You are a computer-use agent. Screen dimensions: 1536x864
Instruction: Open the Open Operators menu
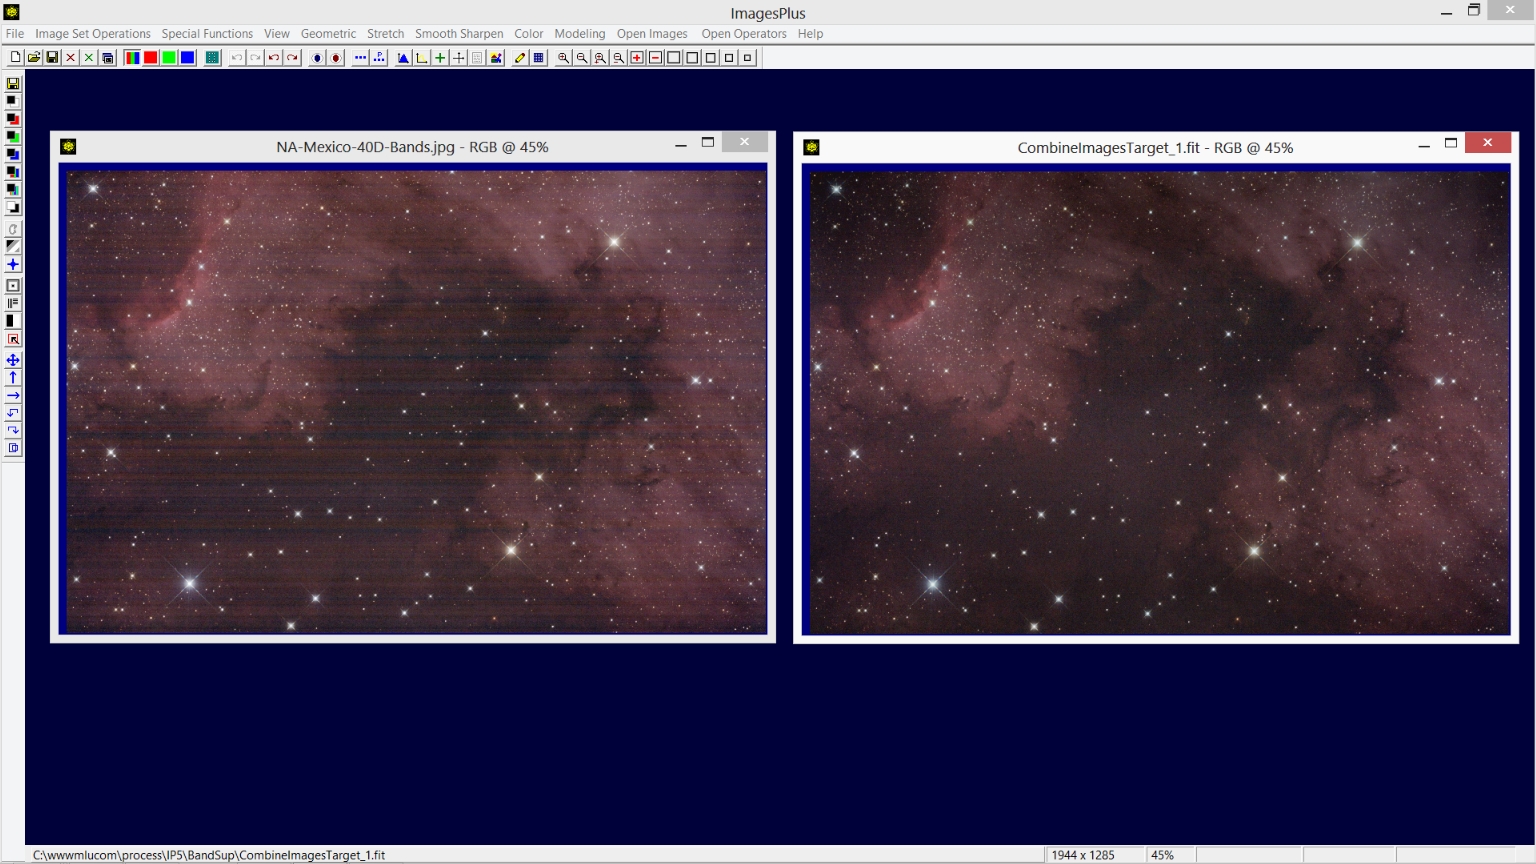[744, 34]
